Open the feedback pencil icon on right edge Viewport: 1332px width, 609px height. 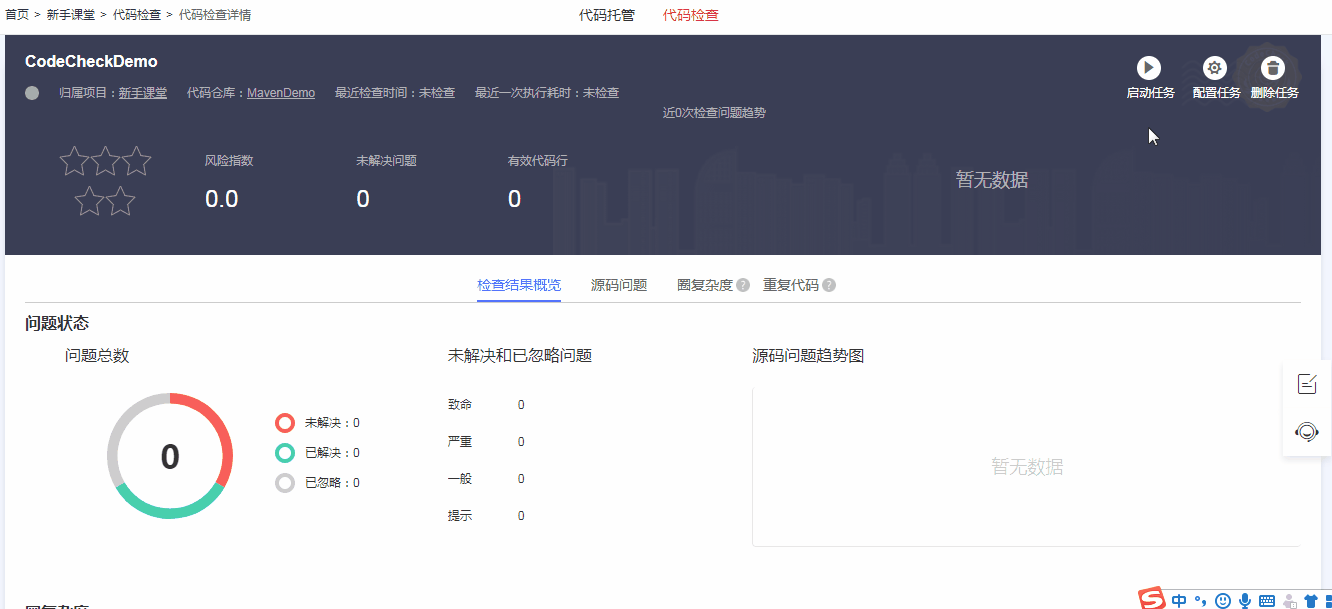click(x=1307, y=383)
